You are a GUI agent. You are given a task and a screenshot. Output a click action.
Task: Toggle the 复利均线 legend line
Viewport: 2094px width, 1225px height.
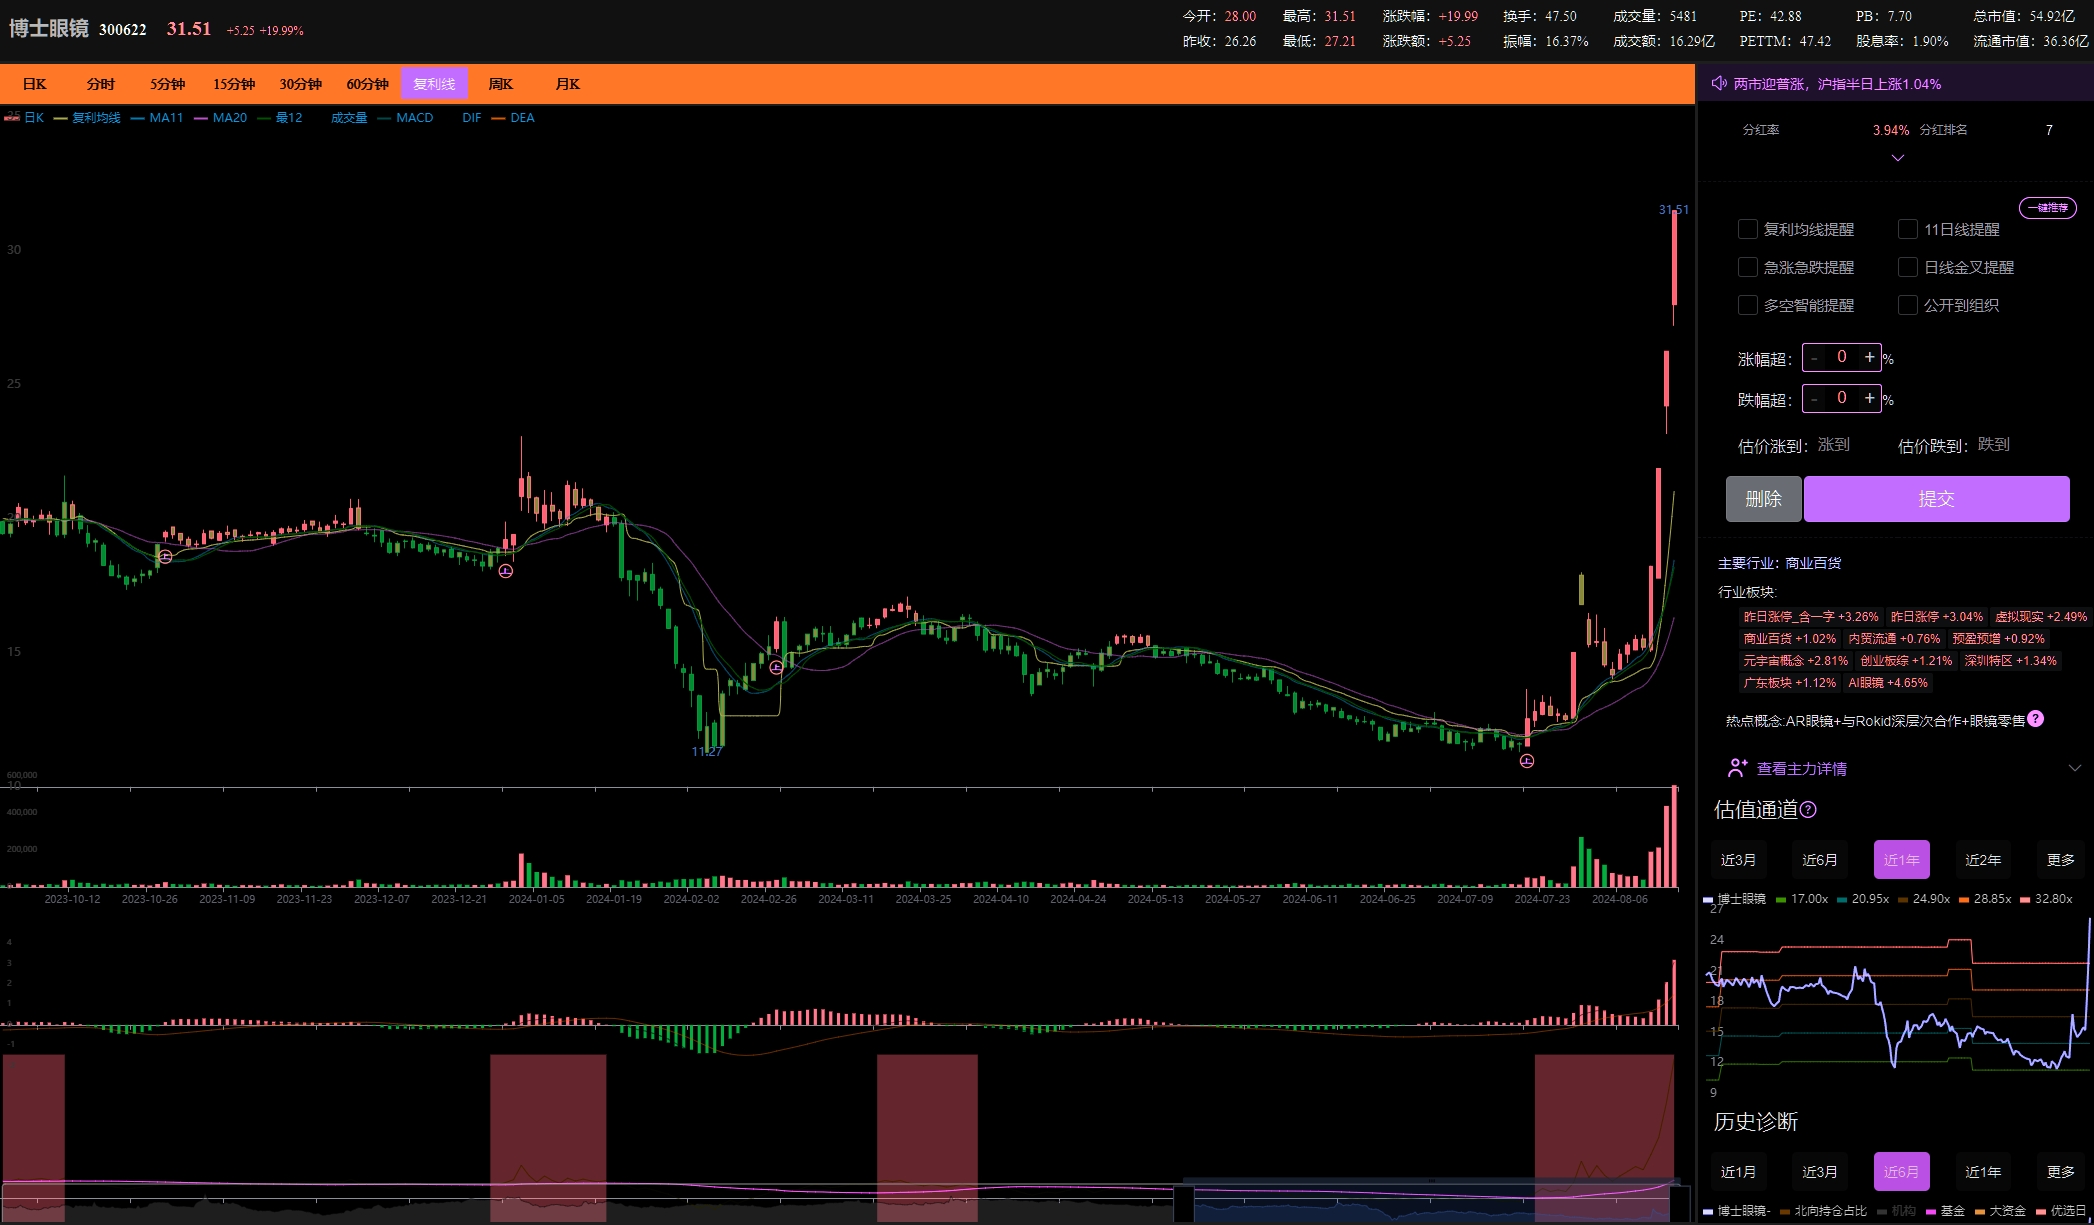coord(87,118)
